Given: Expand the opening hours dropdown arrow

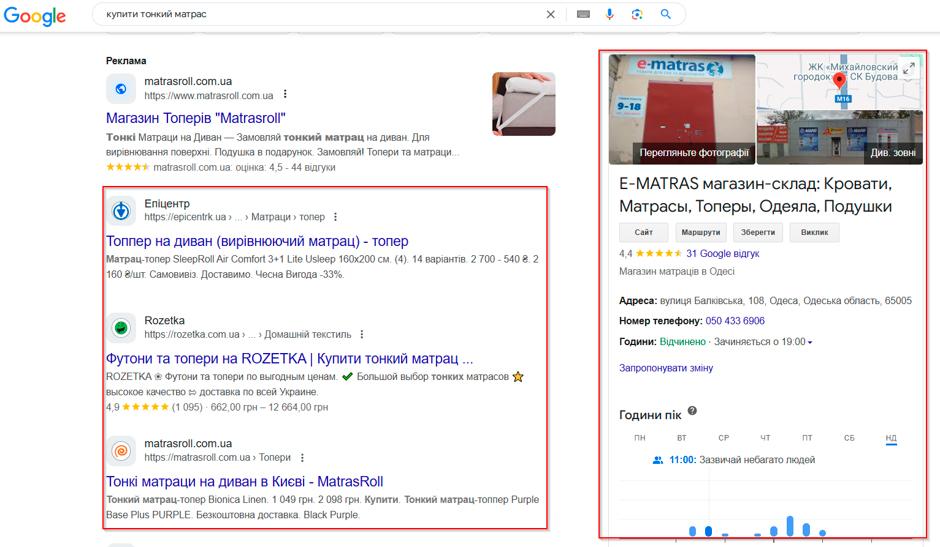Looking at the screenshot, I should click(x=810, y=342).
